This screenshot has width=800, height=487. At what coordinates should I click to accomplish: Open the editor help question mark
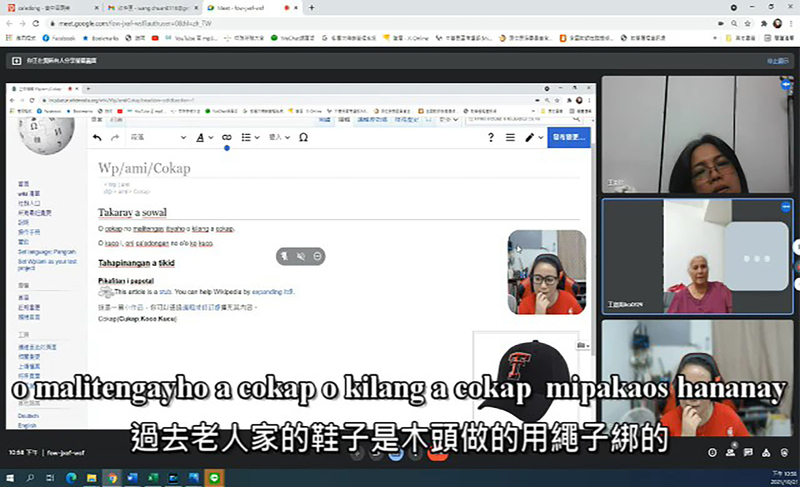(490, 137)
